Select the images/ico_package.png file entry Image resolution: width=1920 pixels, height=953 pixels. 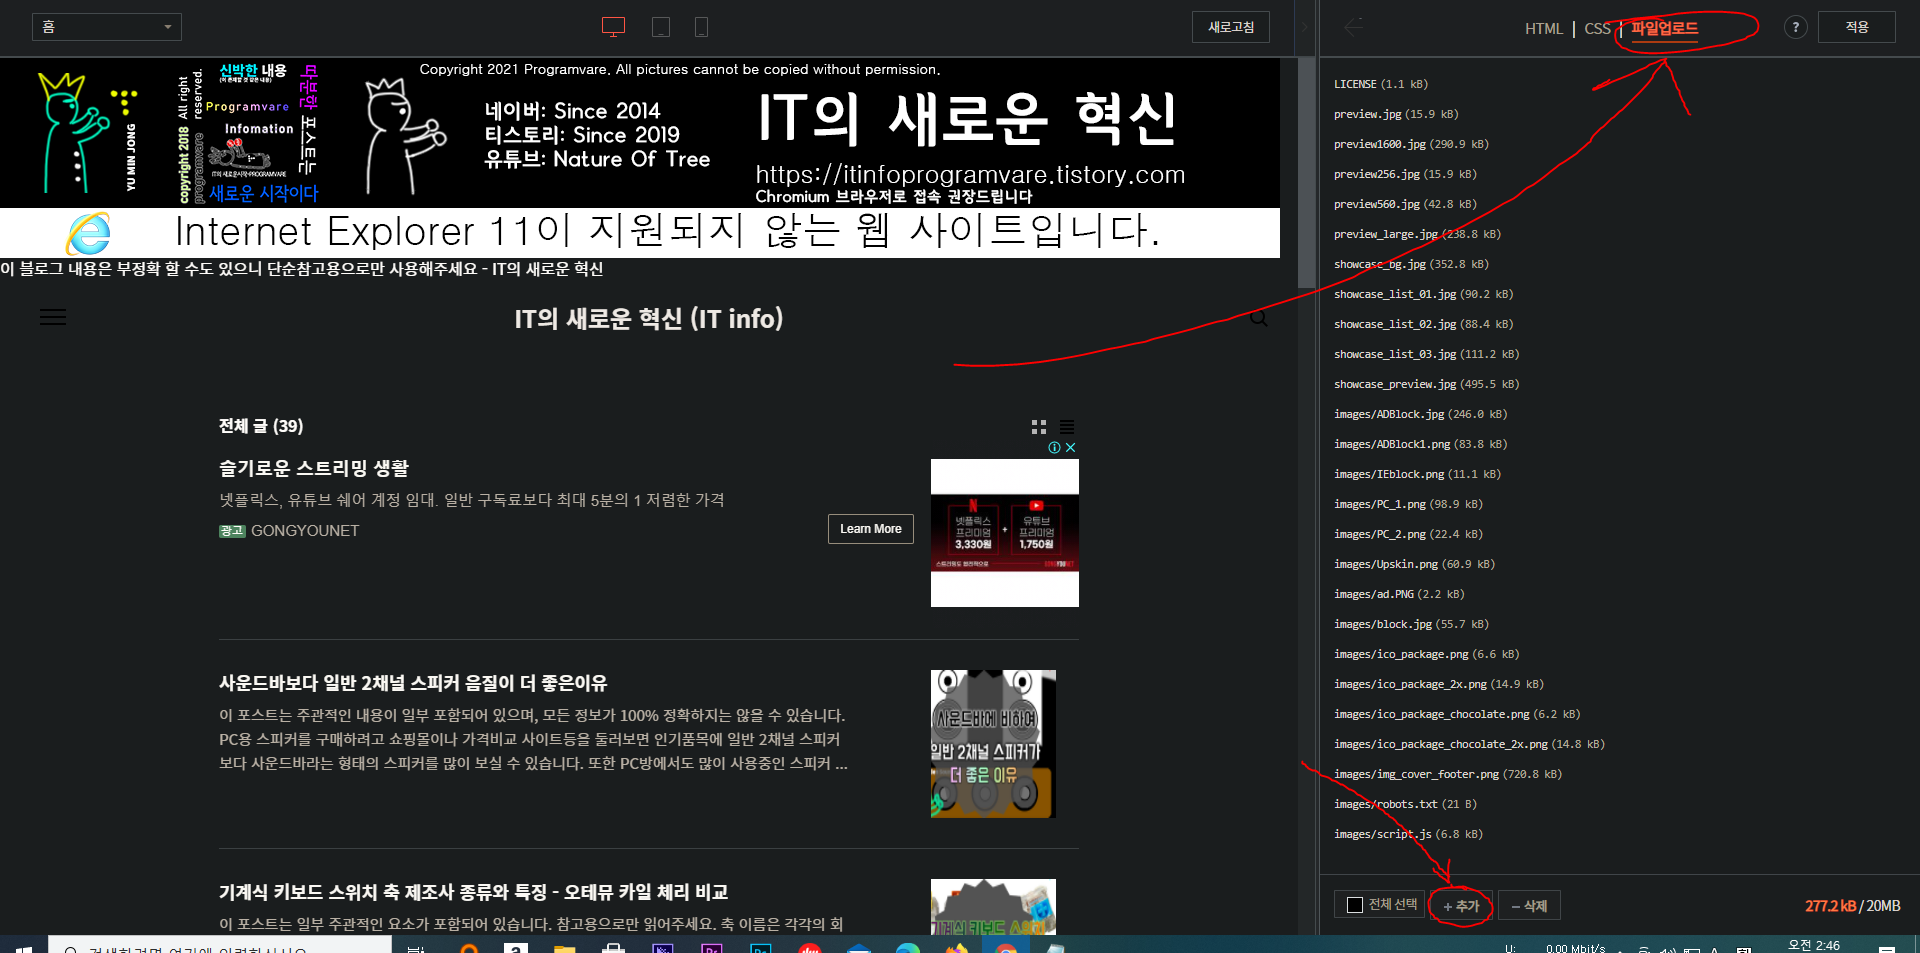(1426, 654)
